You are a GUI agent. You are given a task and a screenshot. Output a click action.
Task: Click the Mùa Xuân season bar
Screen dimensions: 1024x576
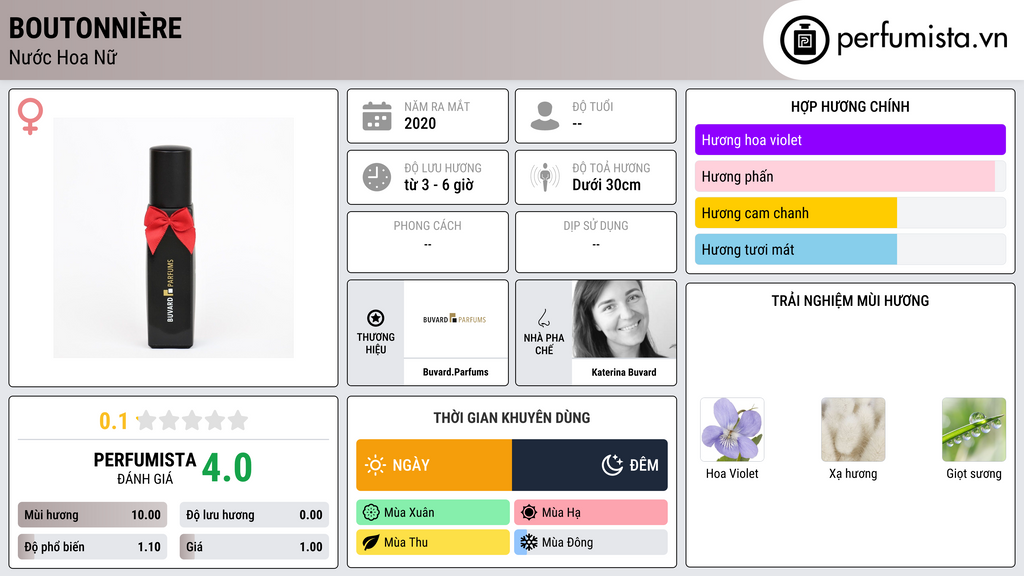(433, 513)
